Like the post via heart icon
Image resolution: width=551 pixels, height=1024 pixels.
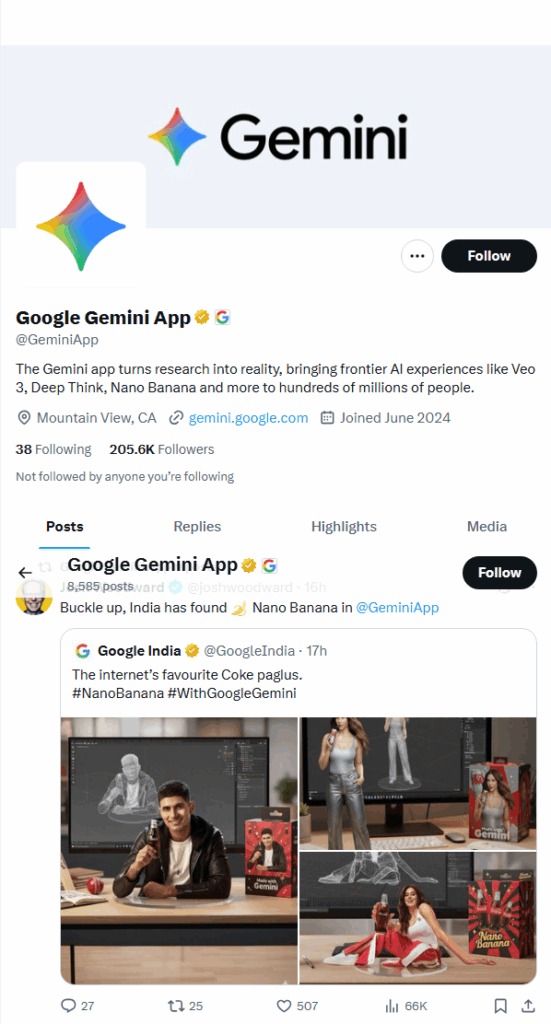tap(283, 1005)
